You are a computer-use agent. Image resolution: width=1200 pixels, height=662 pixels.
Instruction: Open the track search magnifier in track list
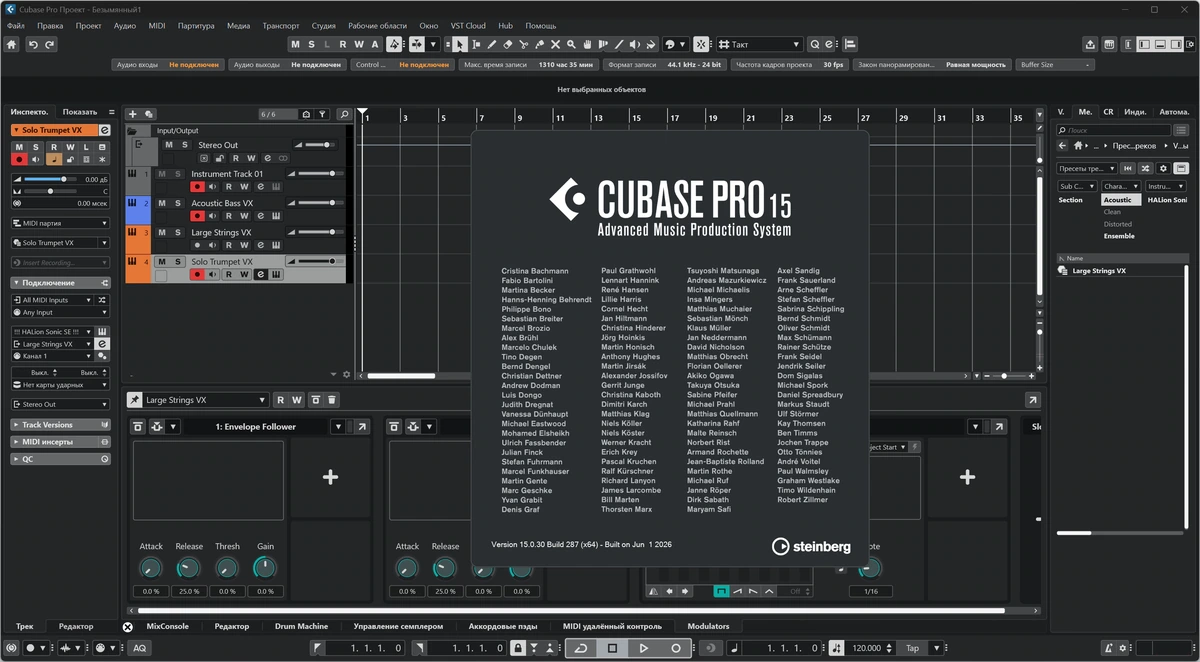pos(344,115)
